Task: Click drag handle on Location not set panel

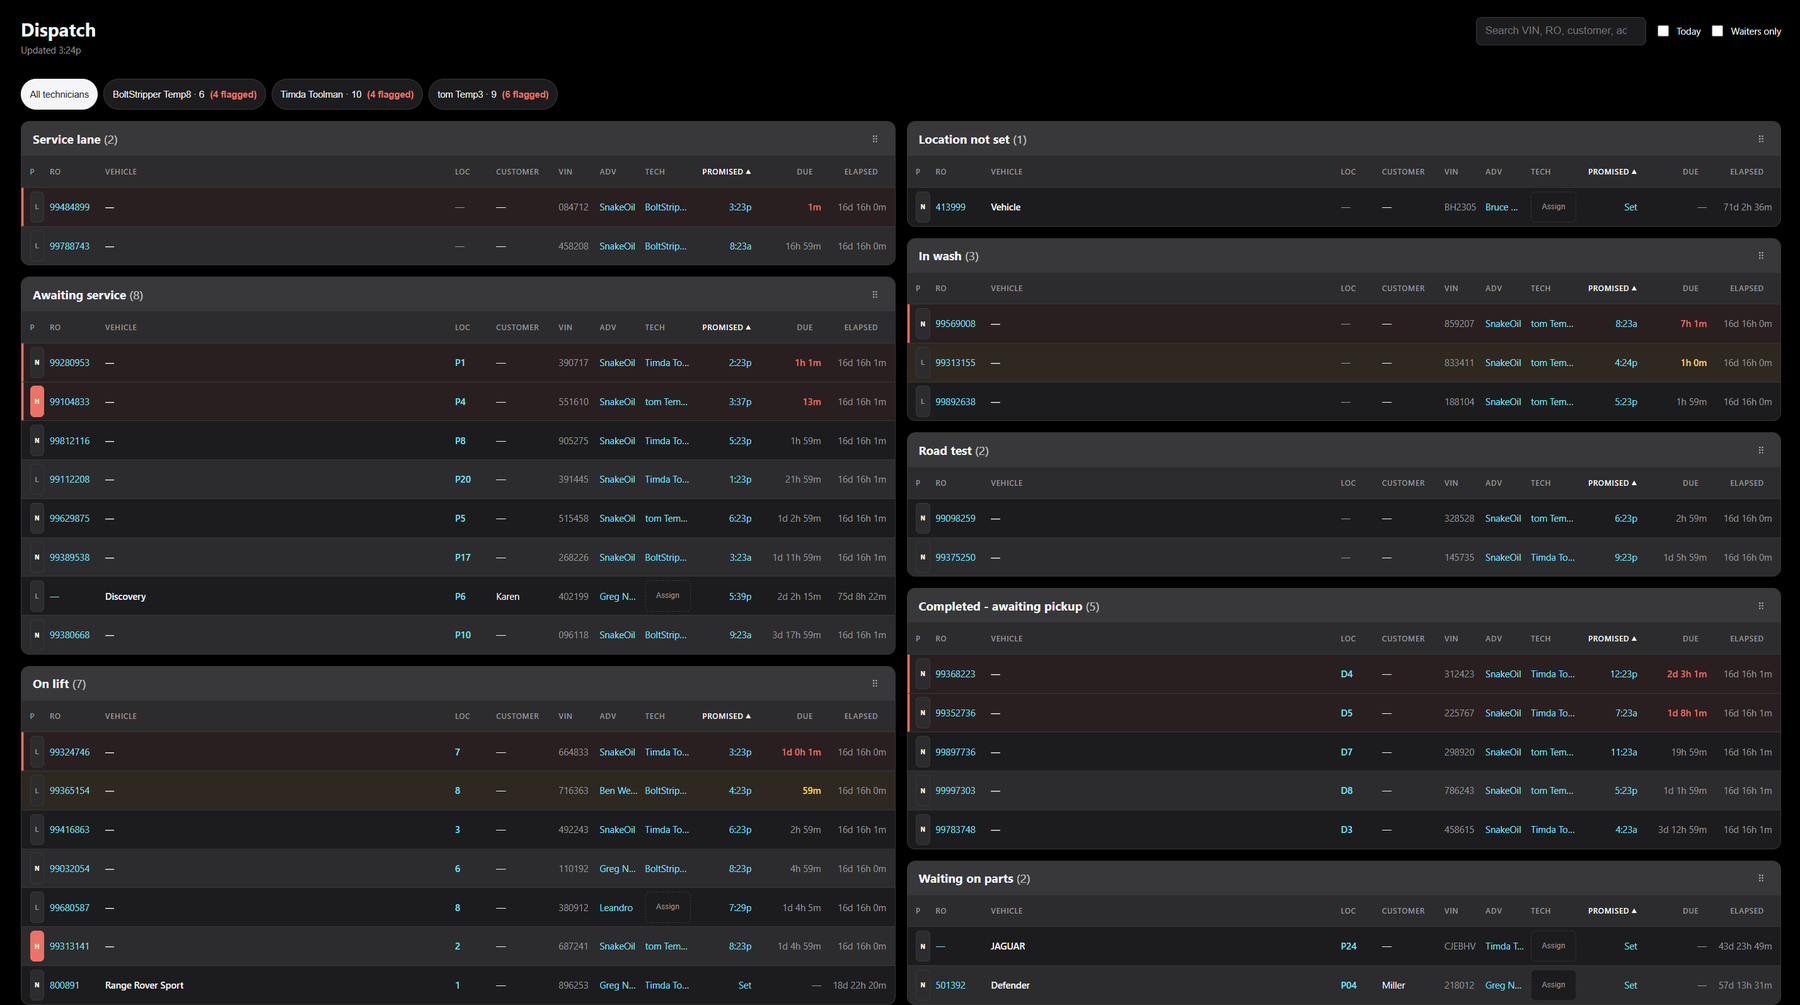Action: click(1761, 139)
